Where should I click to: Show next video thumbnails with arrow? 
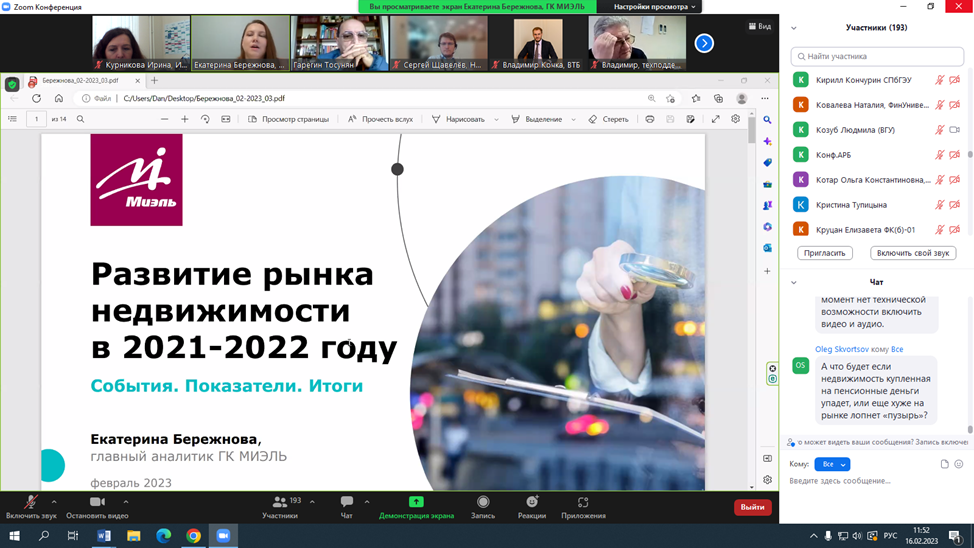pos(704,43)
